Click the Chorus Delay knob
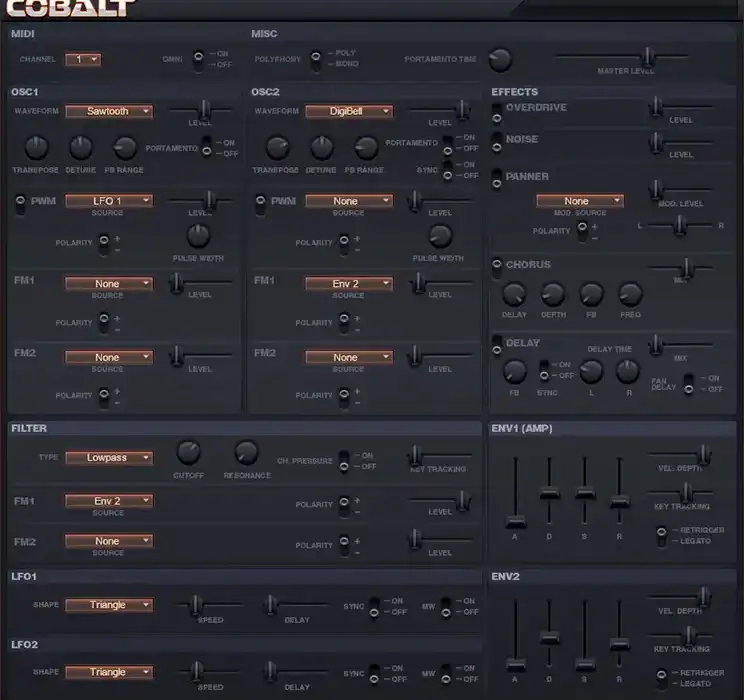744x700 pixels. tap(514, 294)
